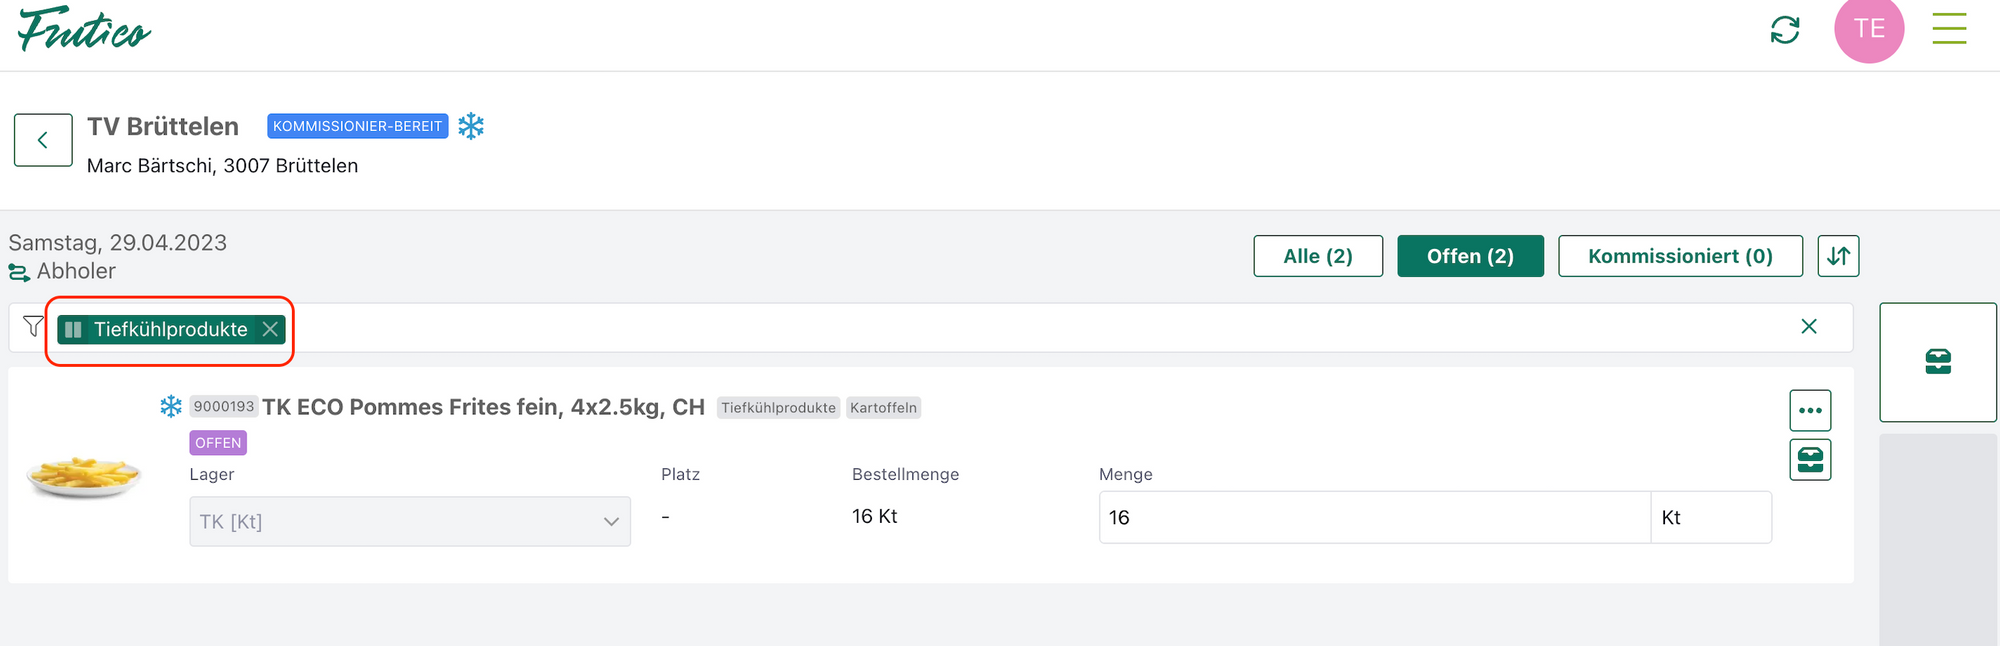Click the snowflake icon beside KOMMISSIONIER-BEREIT
This screenshot has height=646, width=2000.
click(x=471, y=126)
